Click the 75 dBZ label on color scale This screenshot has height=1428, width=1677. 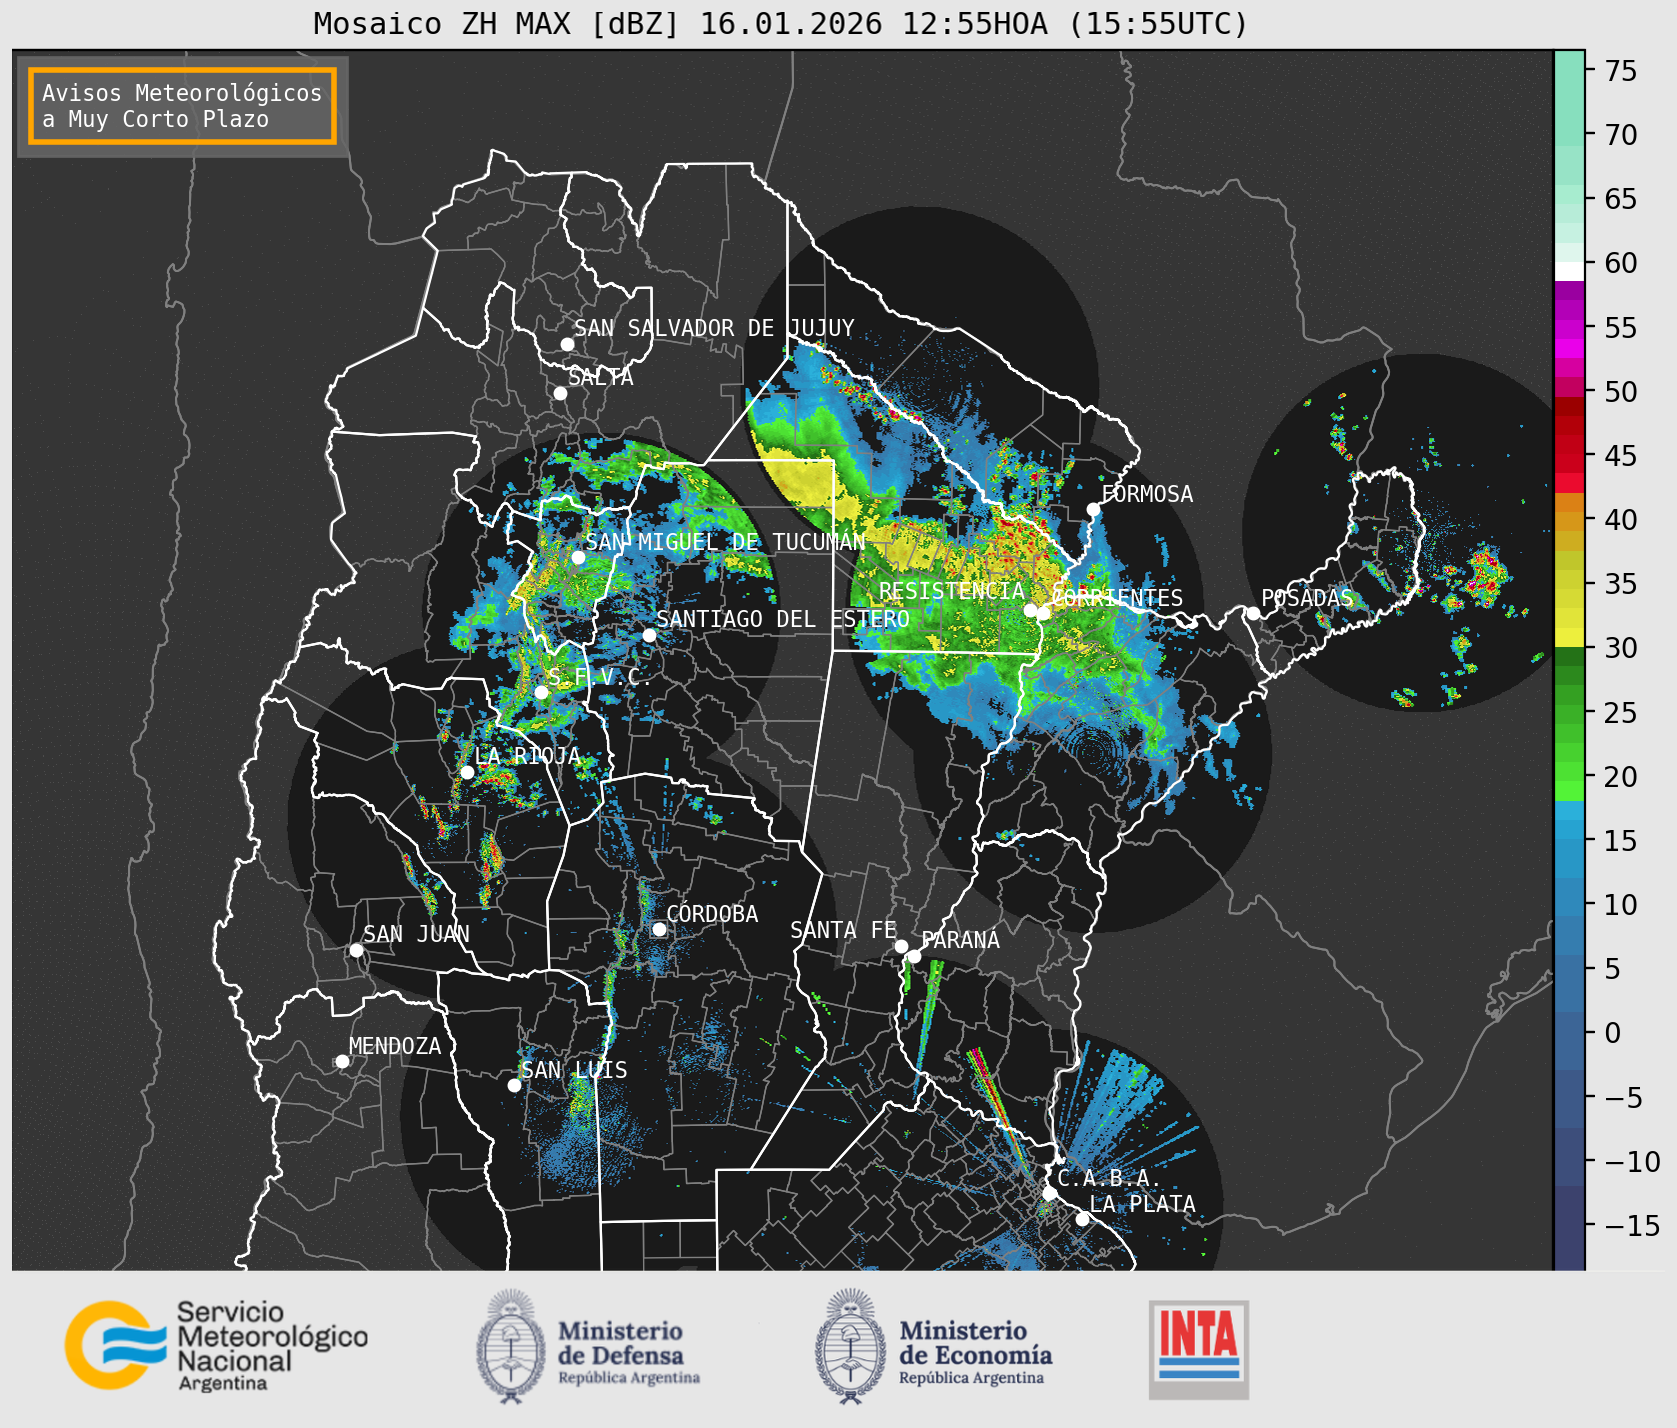[x=1621, y=70]
